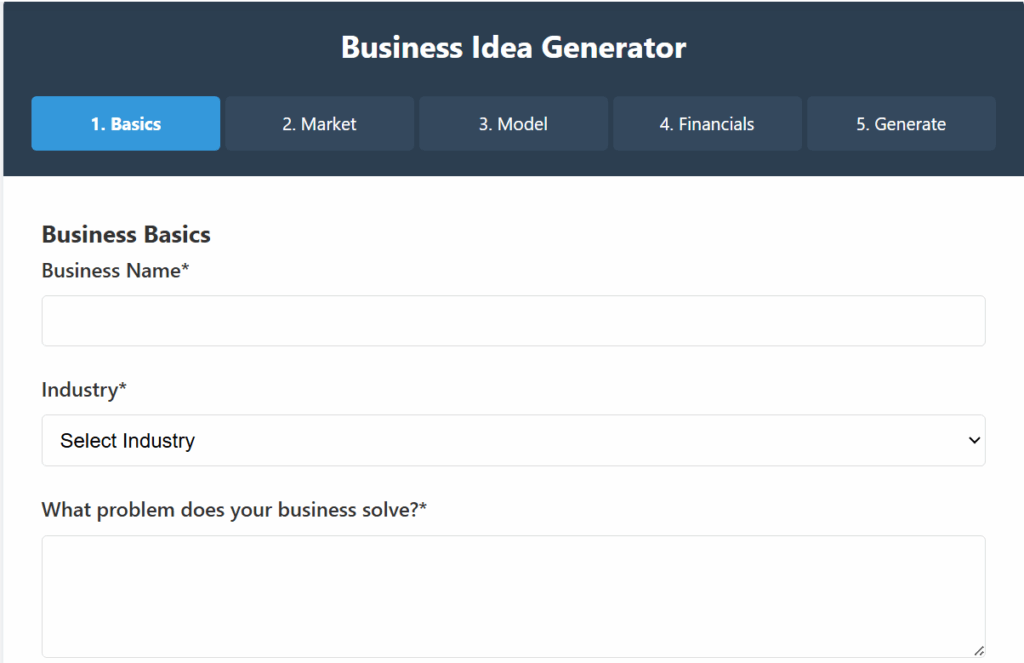Image resolution: width=1024 pixels, height=663 pixels.
Task: Click the asterisk after Business Name
Action: (185, 269)
